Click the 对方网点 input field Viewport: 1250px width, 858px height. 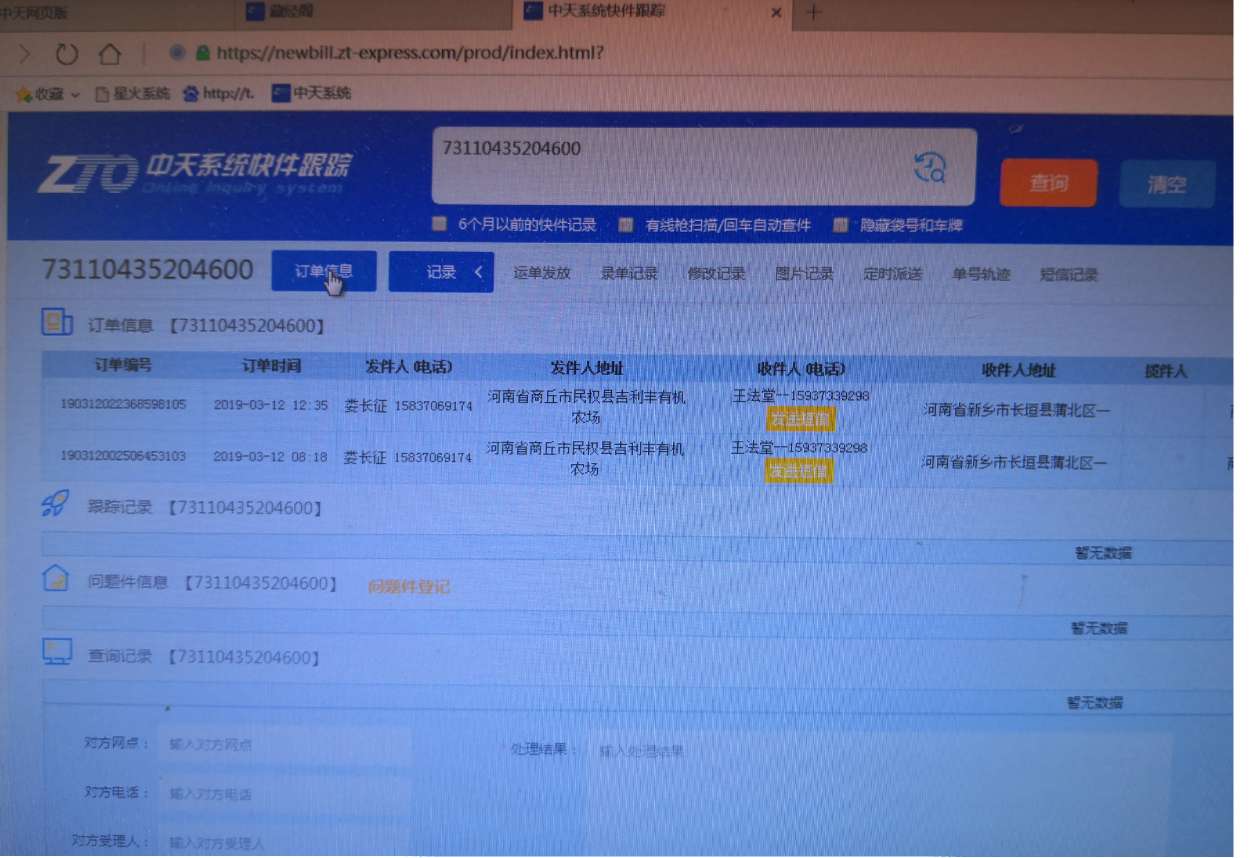tap(285, 744)
